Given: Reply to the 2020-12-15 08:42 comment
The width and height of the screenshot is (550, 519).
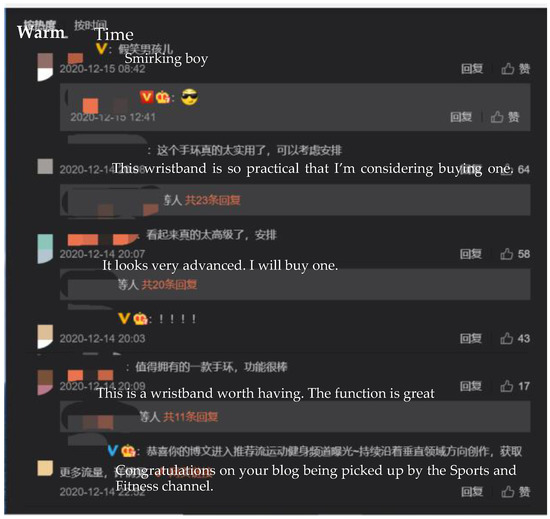Looking at the screenshot, I should click(472, 69).
